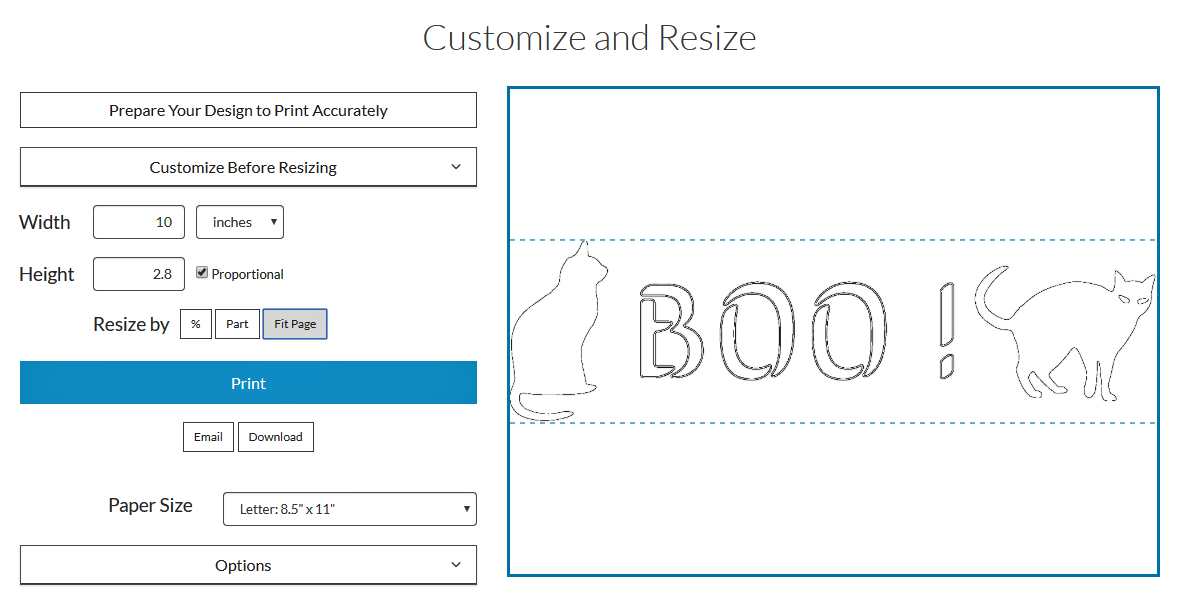Select resize by percent button
The width and height of the screenshot is (1193, 602).
point(196,324)
